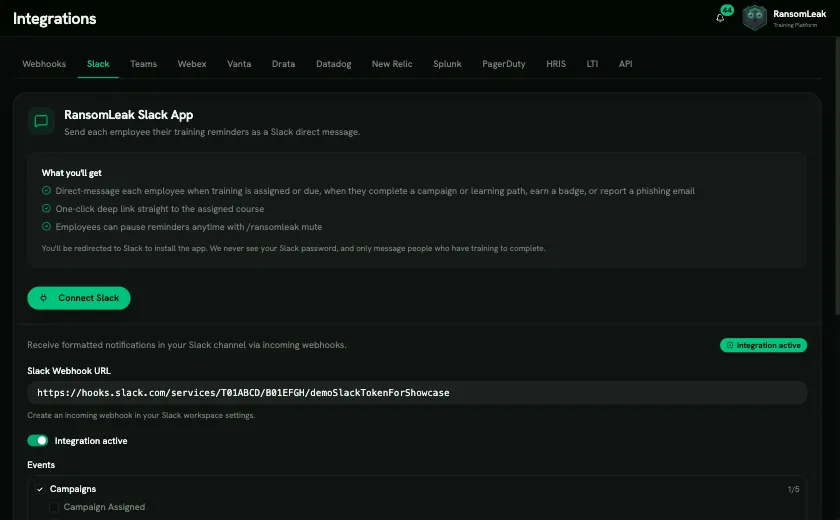Click the RansomLeak owl avatar
Viewport: 840px width, 520px height.
[x=754, y=18]
